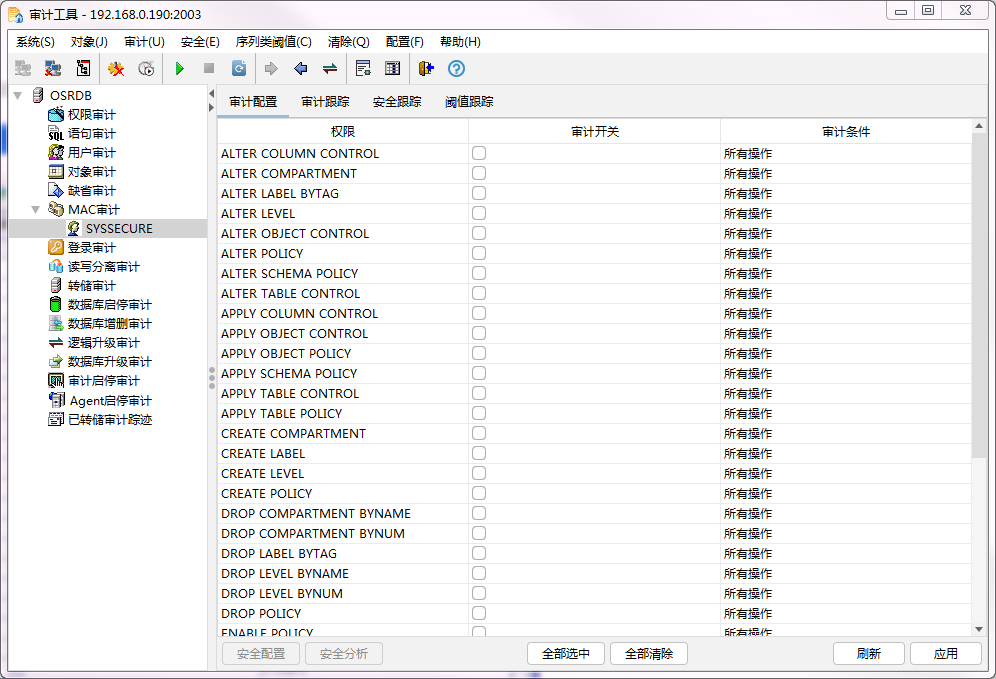This screenshot has height=679, width=996.
Task: Click the green start (play) toolbar icon
Action: tap(180, 69)
